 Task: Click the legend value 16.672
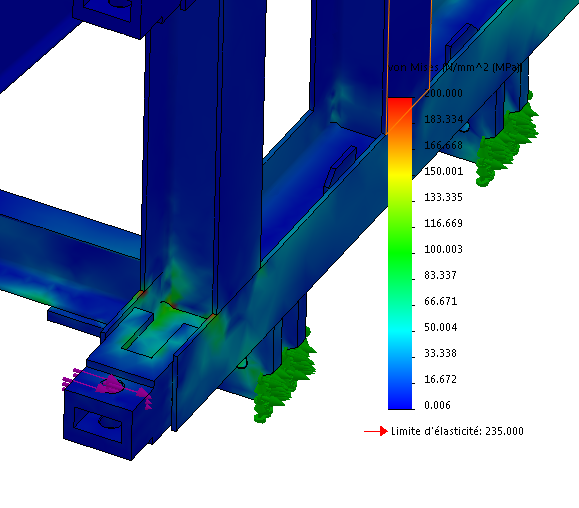[x=441, y=379]
